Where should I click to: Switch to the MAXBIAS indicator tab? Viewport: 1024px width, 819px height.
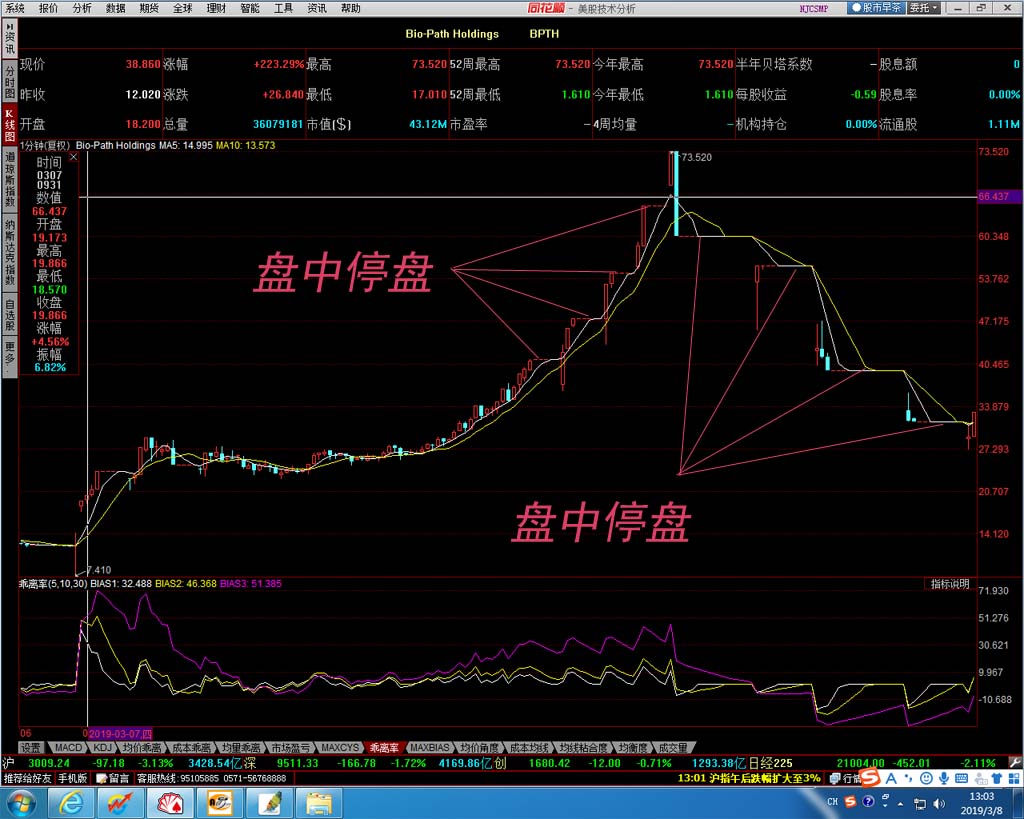(430, 748)
